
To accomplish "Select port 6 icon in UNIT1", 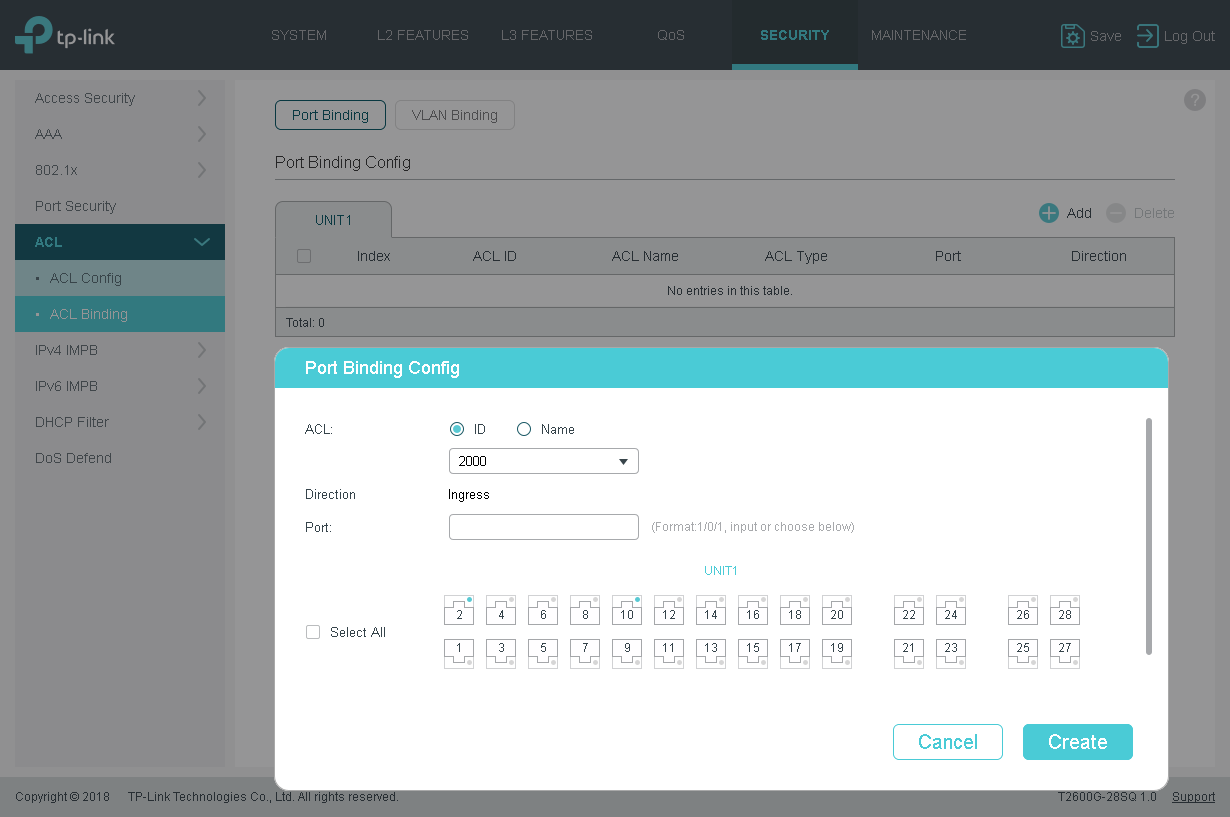I will [x=543, y=611].
